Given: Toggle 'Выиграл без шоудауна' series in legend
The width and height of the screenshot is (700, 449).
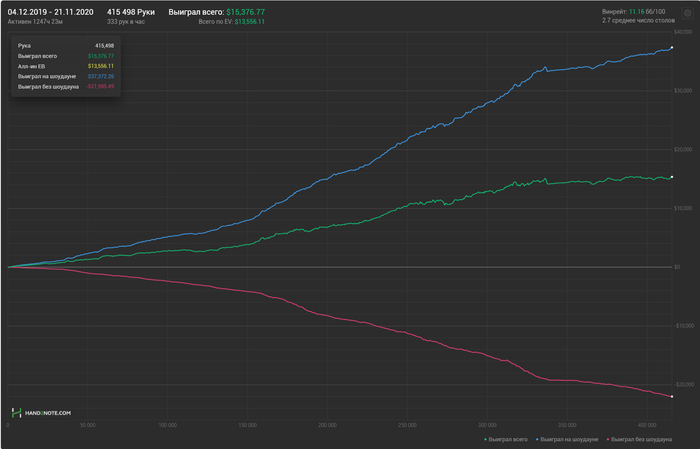Looking at the screenshot, I should tap(639, 440).
